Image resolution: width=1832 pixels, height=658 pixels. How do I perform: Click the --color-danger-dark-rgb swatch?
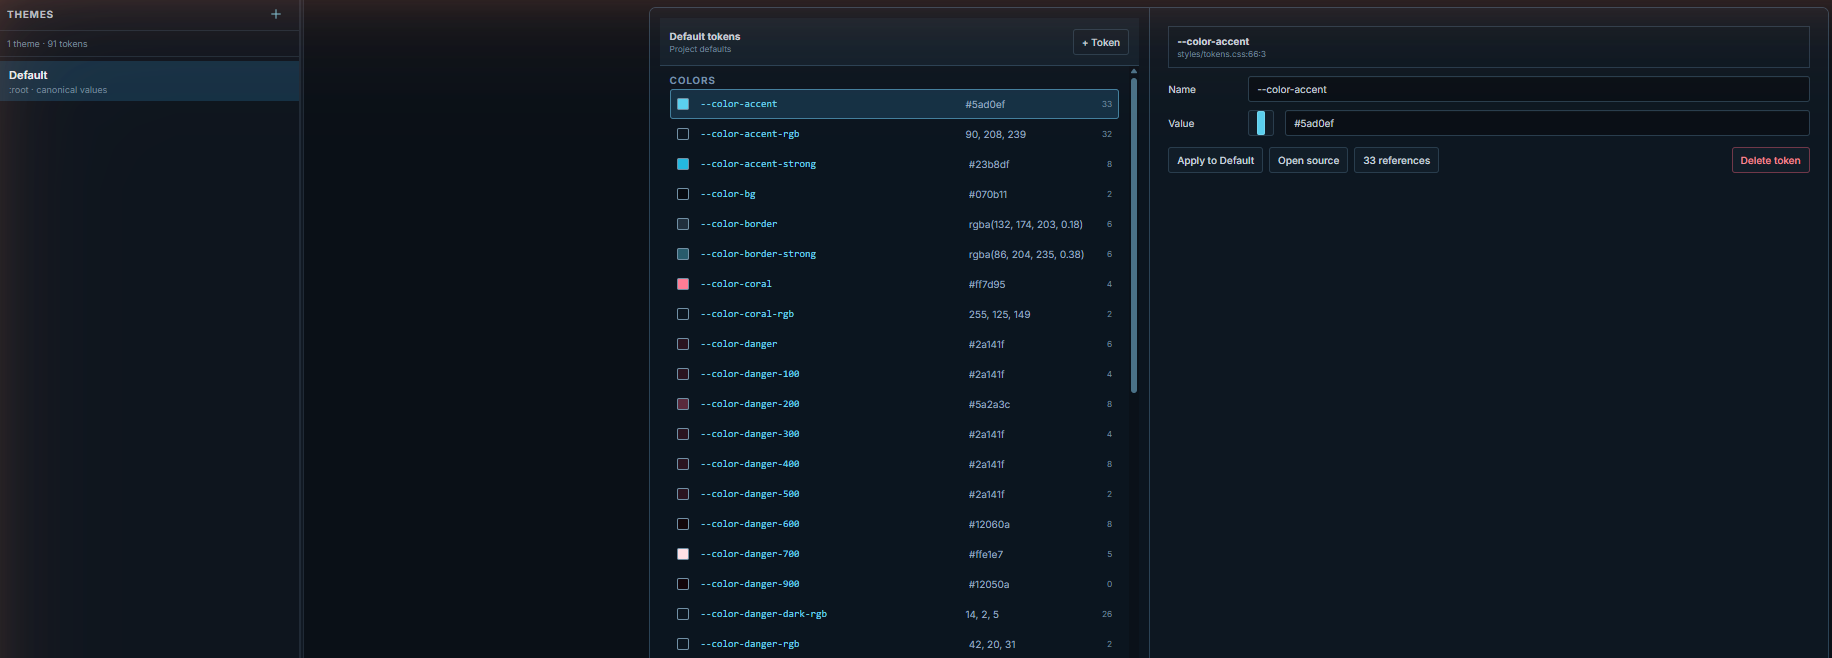pos(683,614)
